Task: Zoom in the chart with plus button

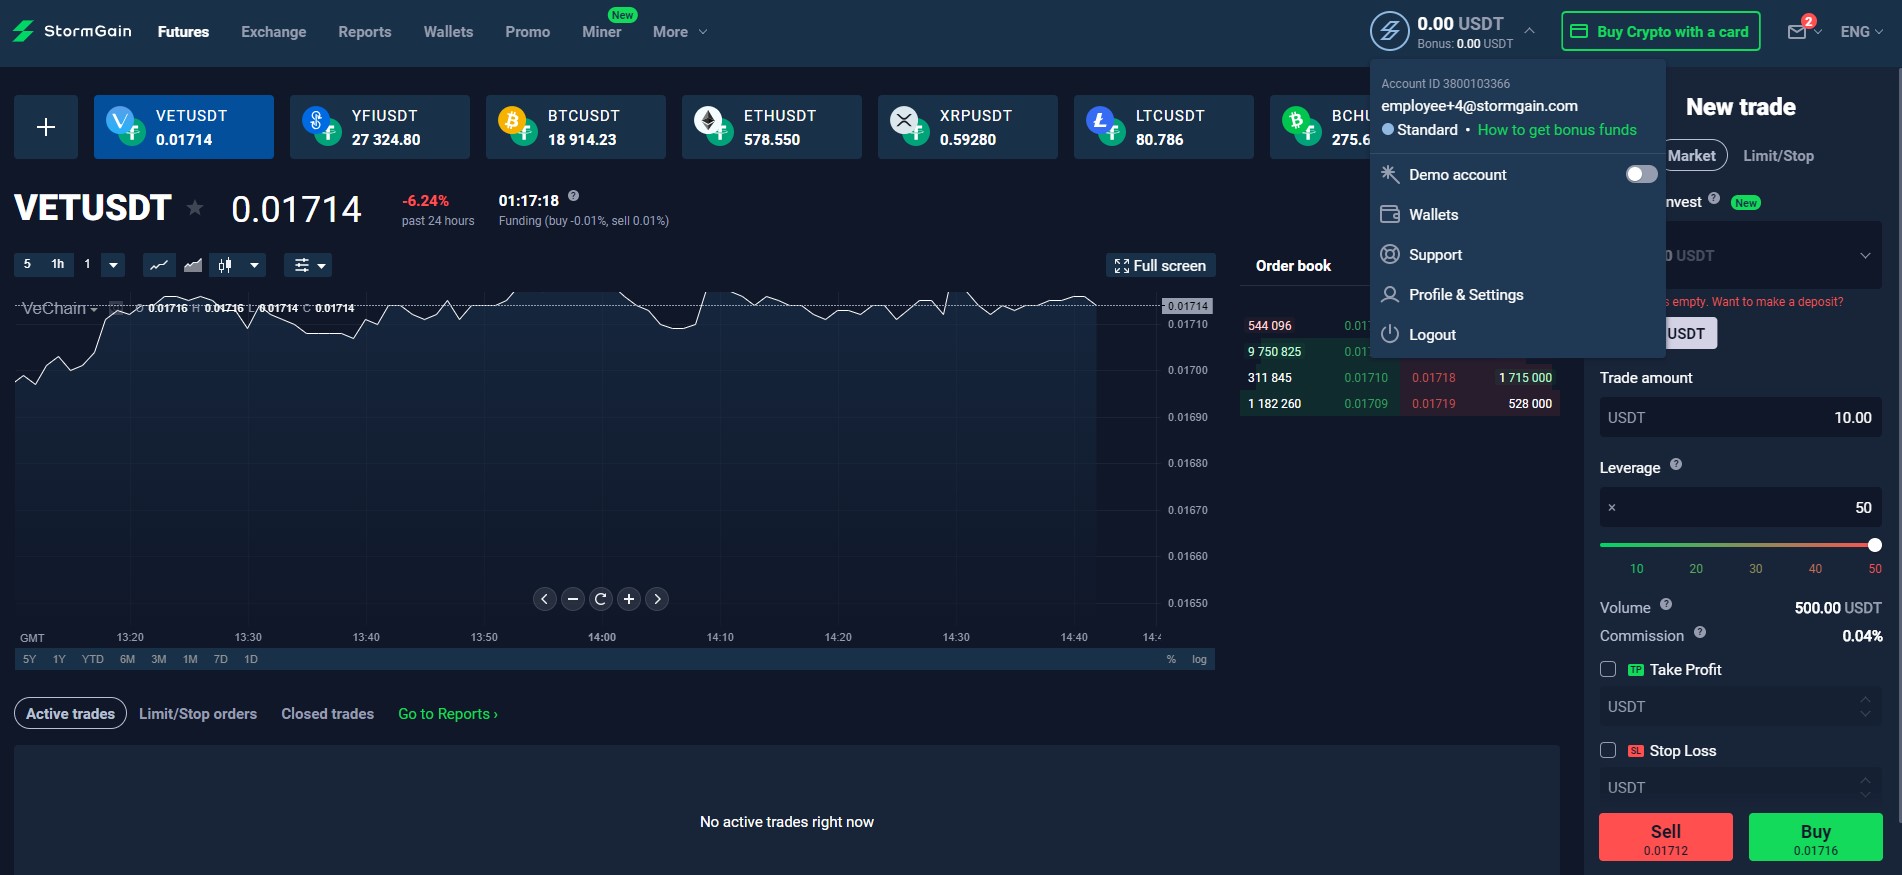Action: tap(629, 599)
